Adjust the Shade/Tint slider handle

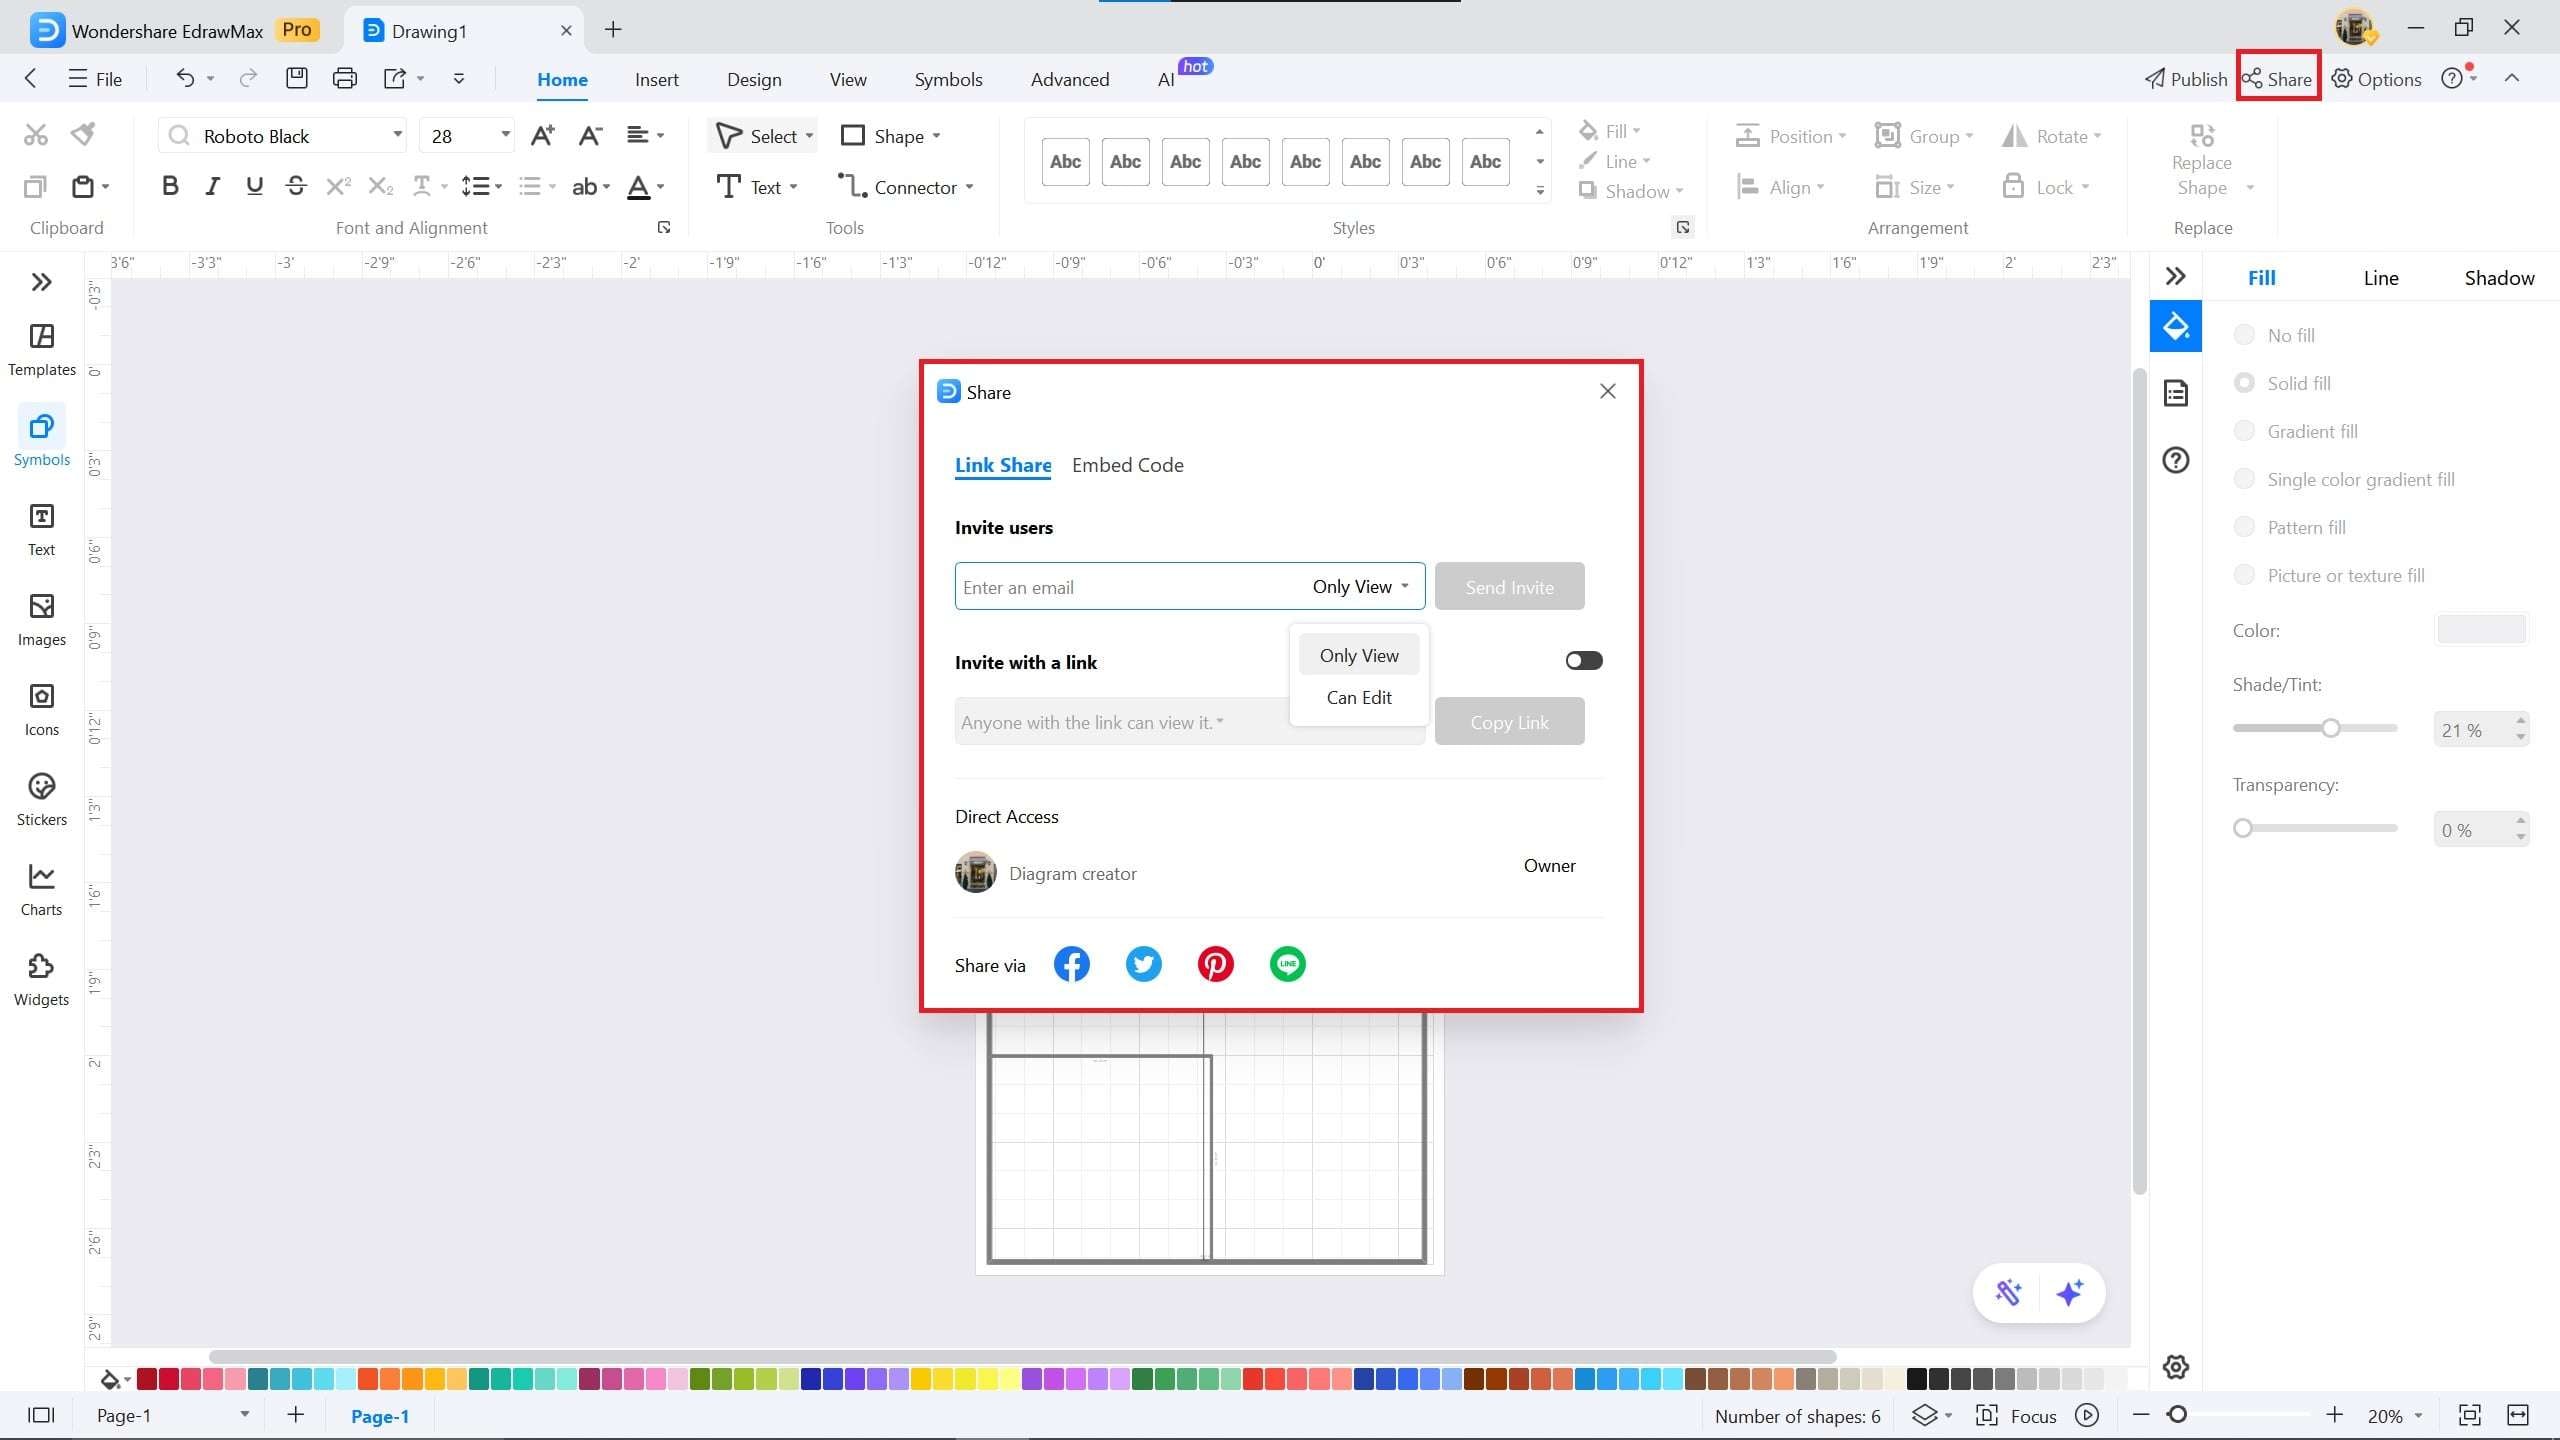point(2330,728)
